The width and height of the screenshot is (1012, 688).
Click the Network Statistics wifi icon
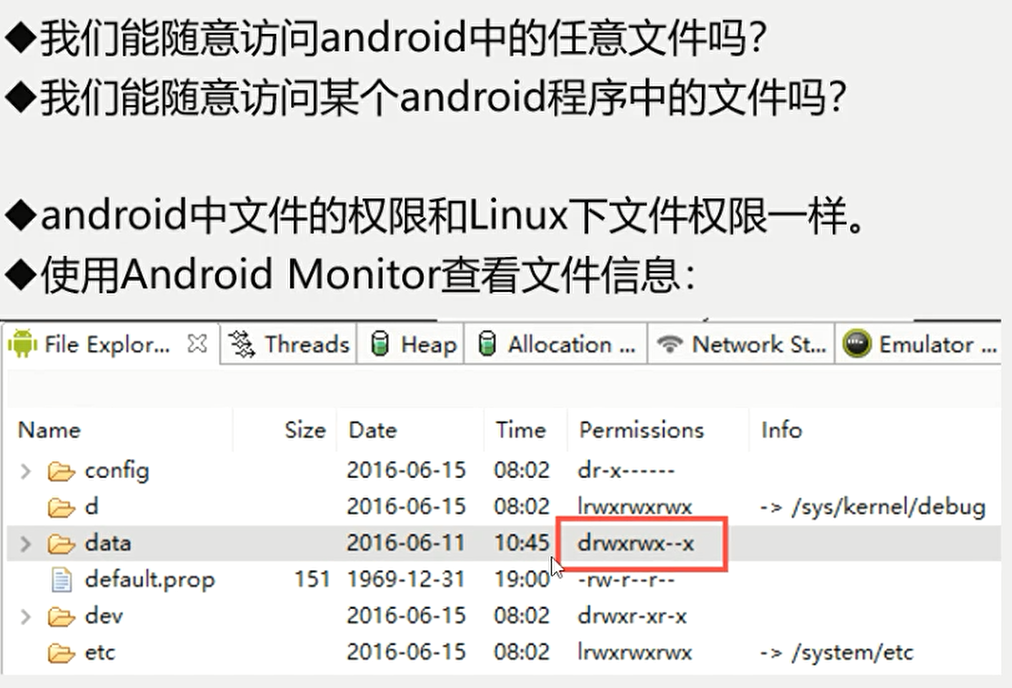pos(670,344)
